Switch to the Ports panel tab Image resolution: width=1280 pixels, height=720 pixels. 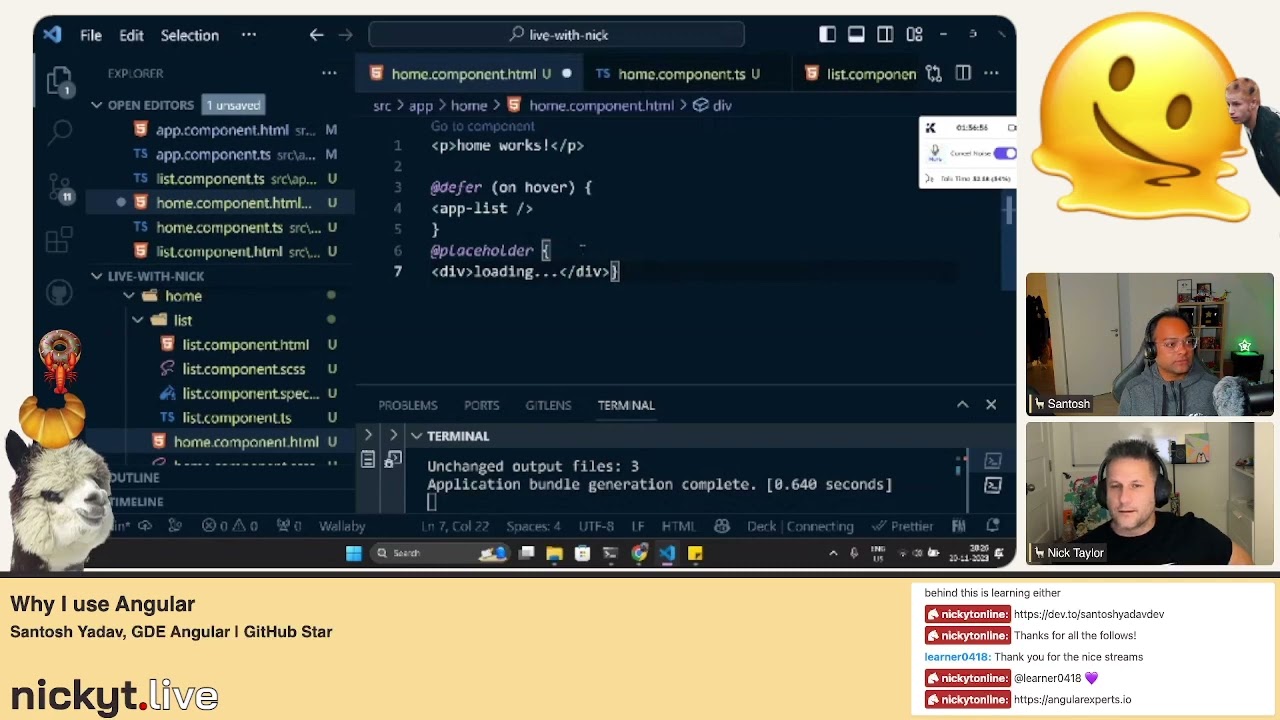pos(481,405)
